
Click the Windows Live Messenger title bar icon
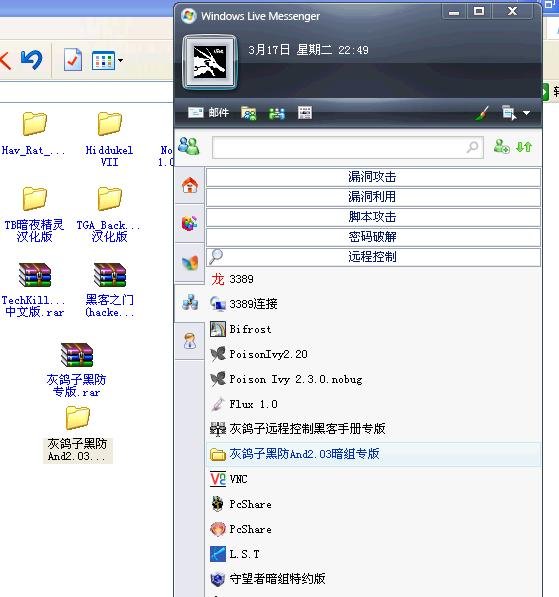[x=189, y=16]
